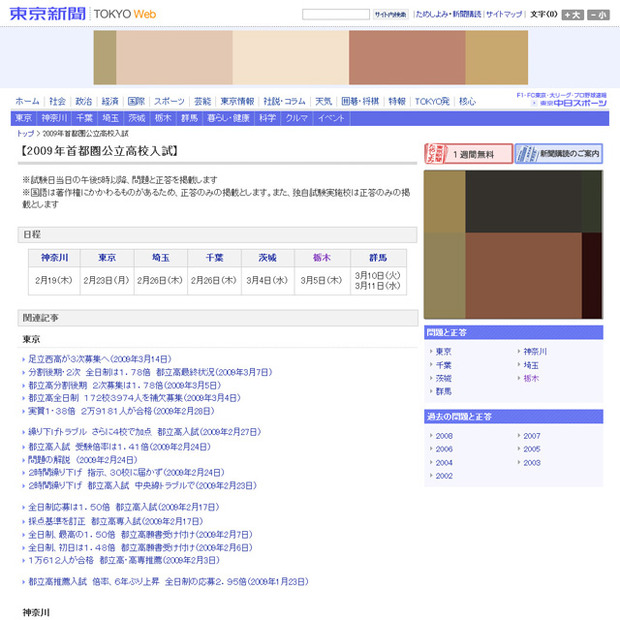Viewport: 620px width, 620px height.
Task: Open the 2002 past exams link
Action: pos(444,476)
